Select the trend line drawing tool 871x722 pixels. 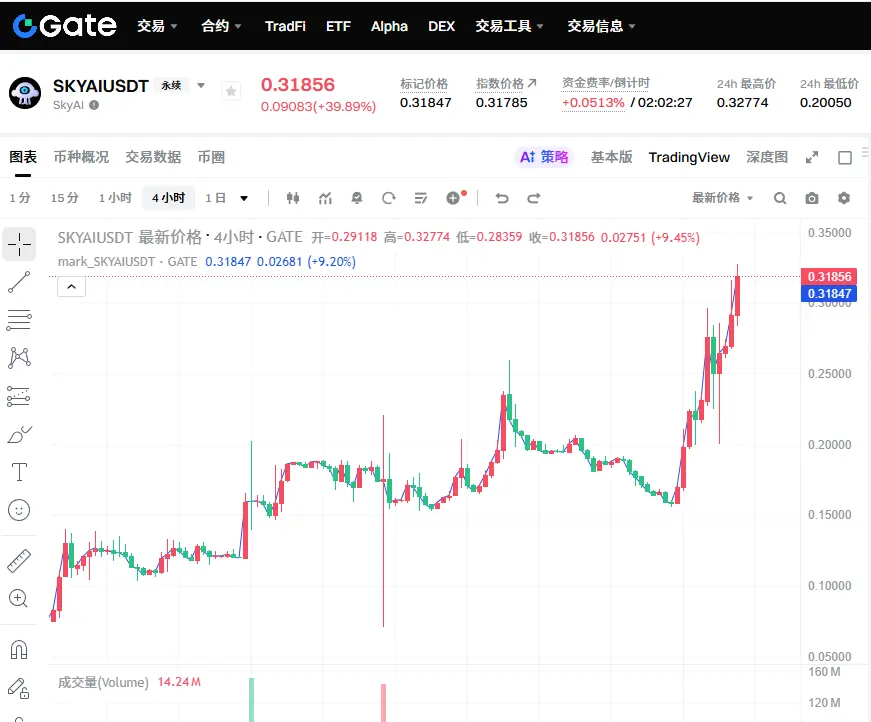coord(19,282)
